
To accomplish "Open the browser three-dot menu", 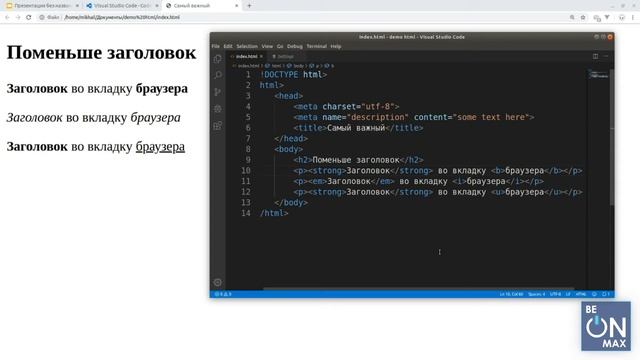I will point(633,17).
